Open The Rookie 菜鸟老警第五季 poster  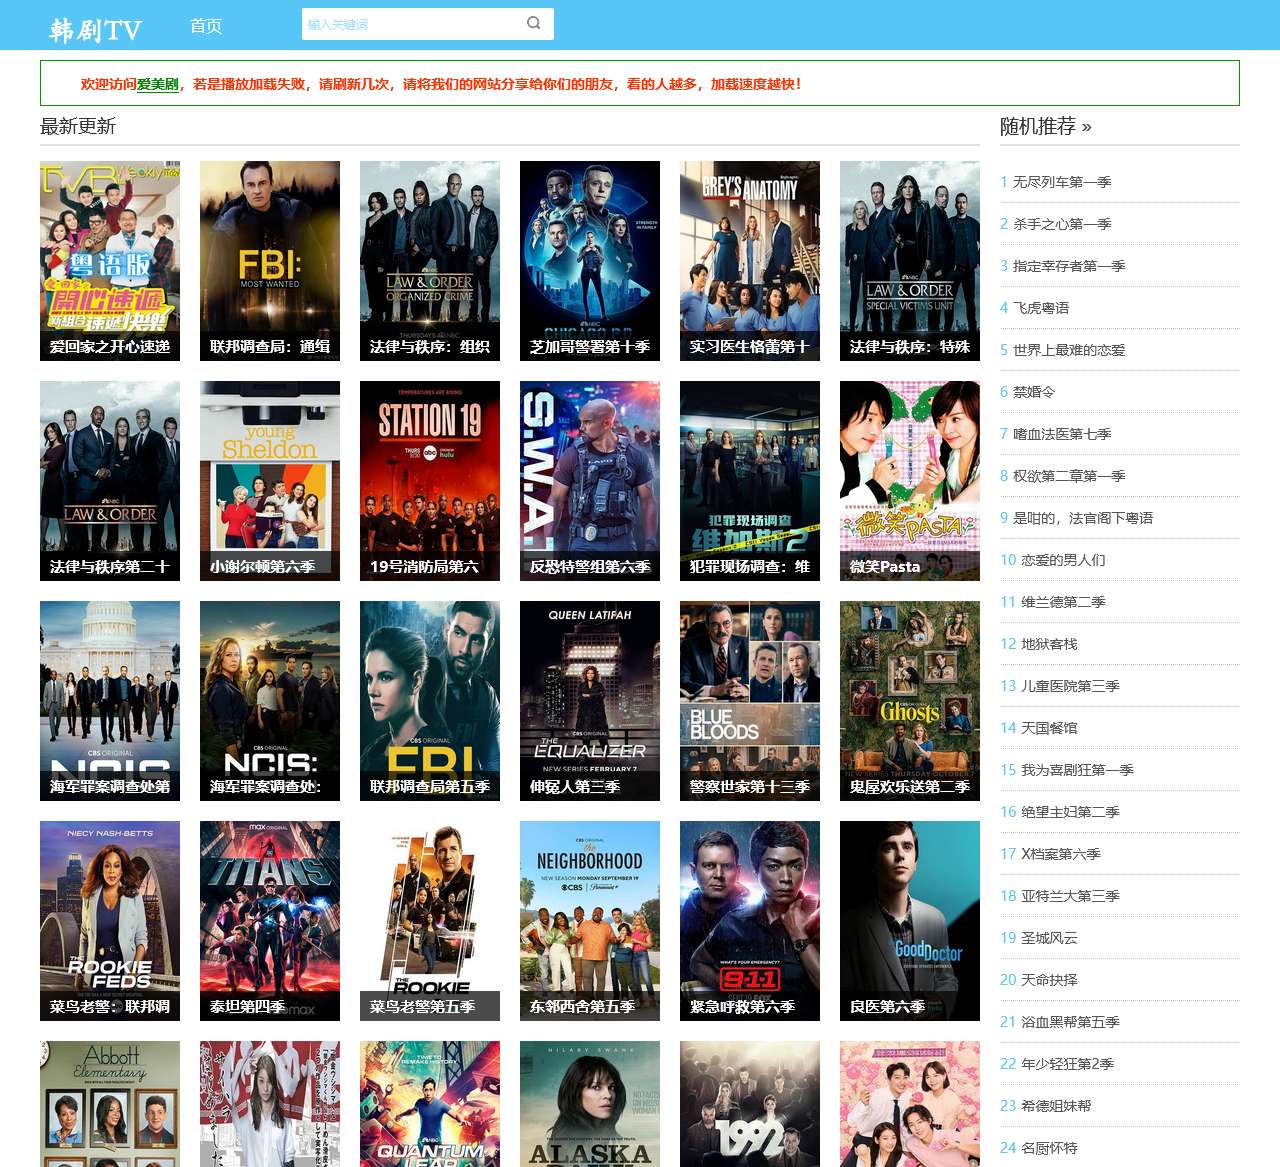(430, 921)
